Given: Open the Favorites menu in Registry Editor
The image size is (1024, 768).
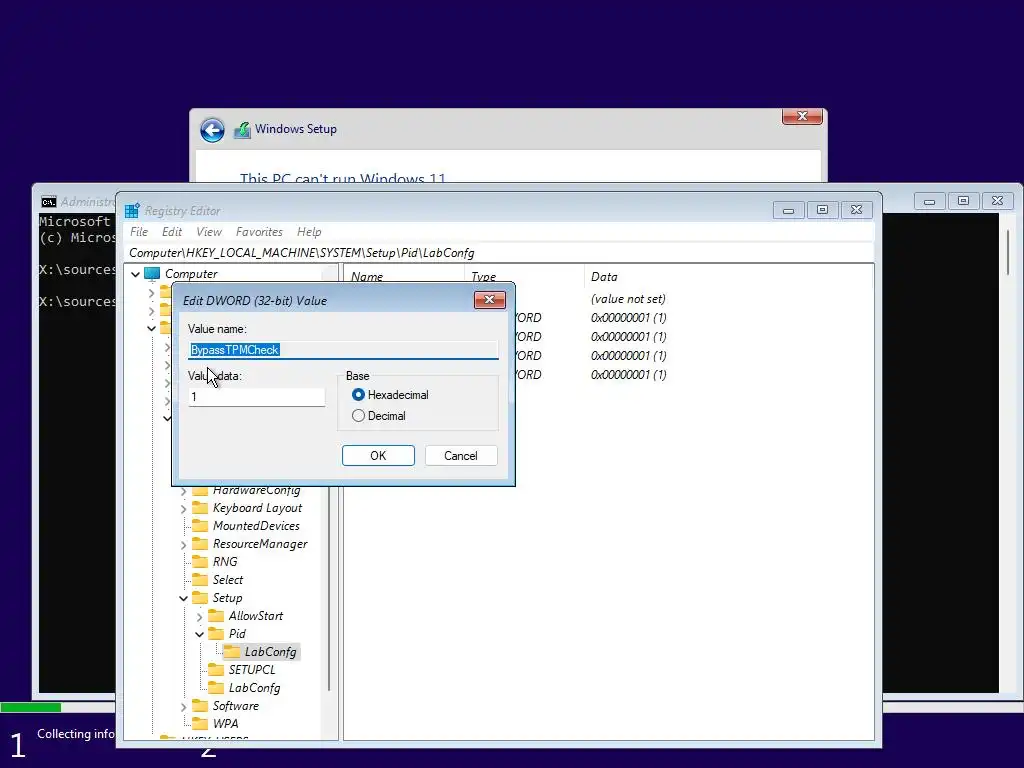Looking at the screenshot, I should point(259,232).
